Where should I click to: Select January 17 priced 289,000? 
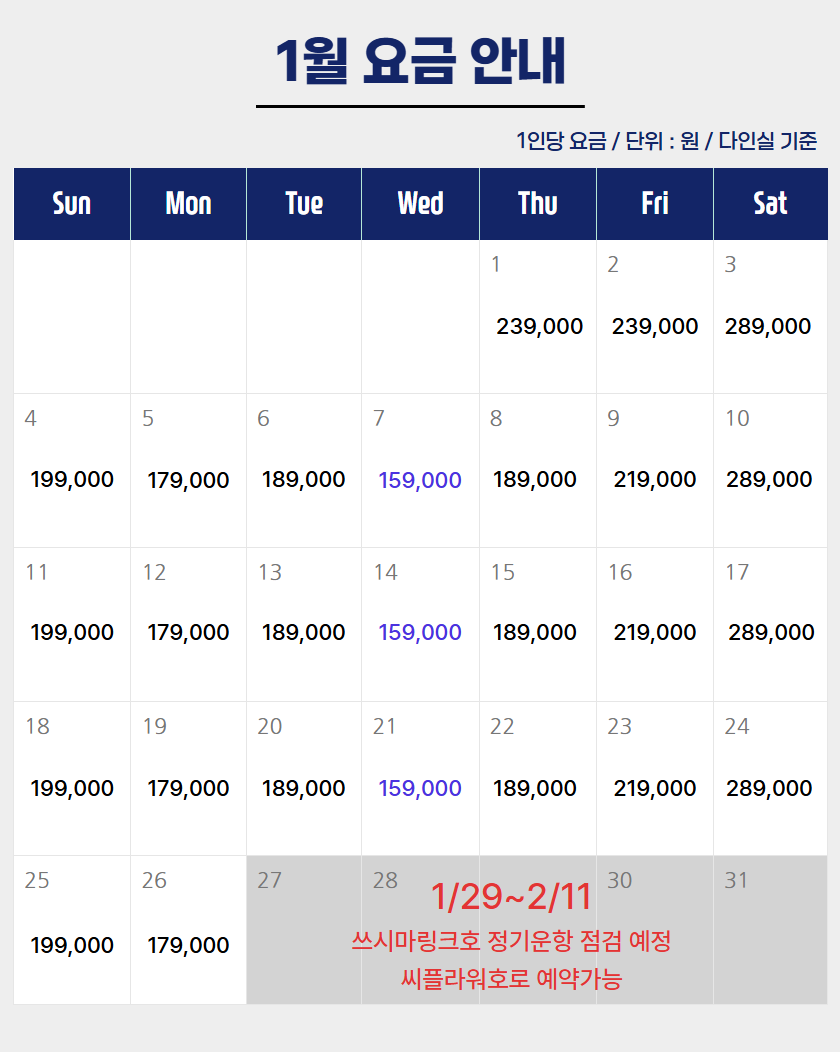tap(771, 632)
